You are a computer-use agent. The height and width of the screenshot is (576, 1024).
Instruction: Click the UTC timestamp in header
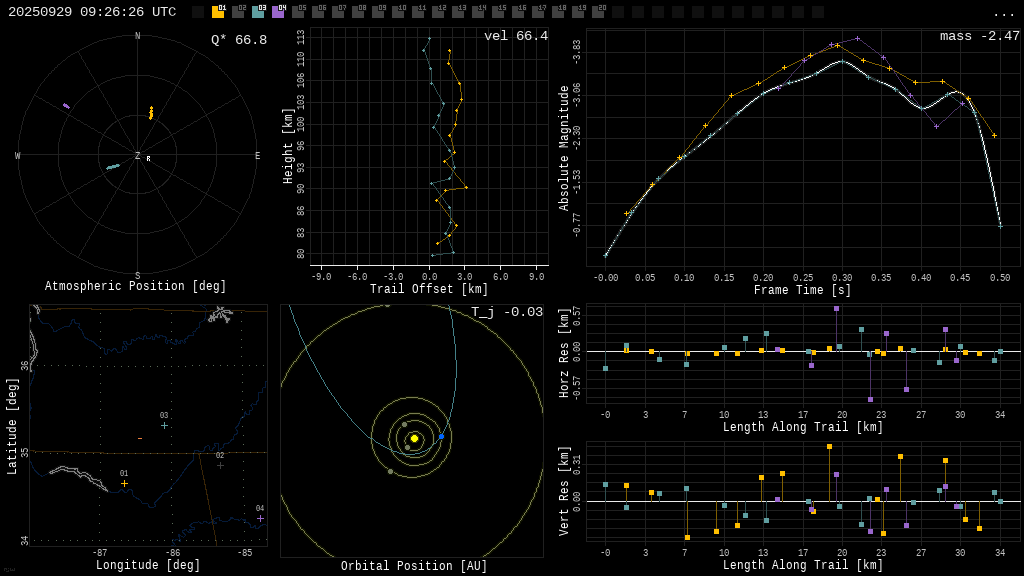pos(92,12)
